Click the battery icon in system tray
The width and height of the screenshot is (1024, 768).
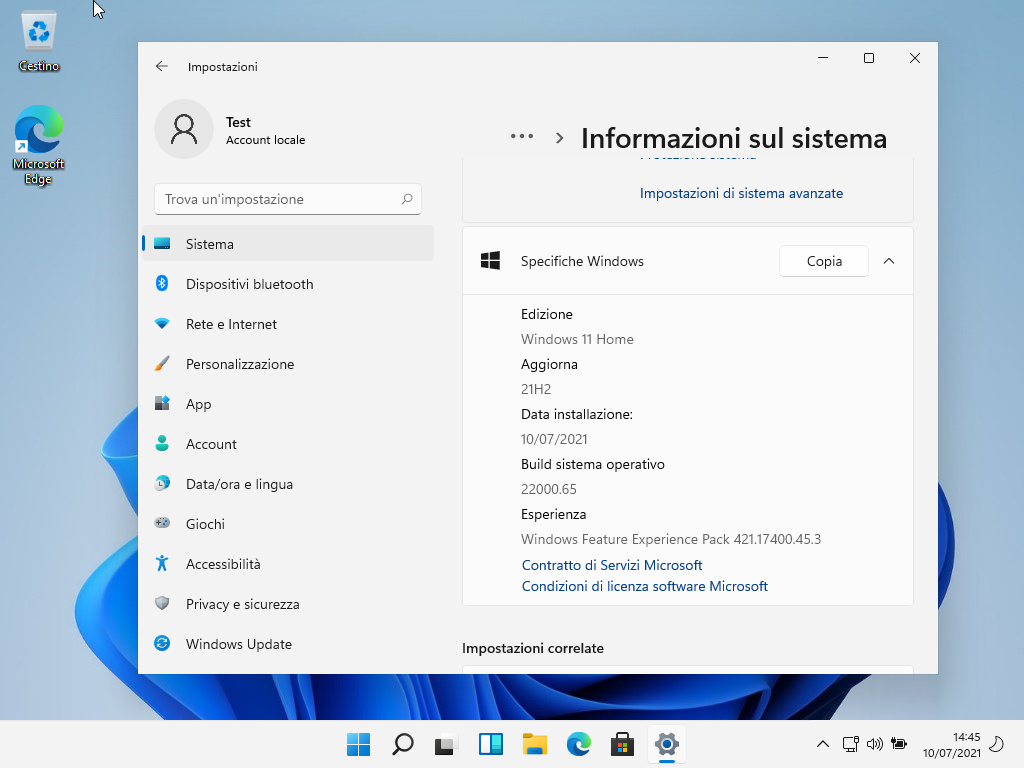[899, 744]
